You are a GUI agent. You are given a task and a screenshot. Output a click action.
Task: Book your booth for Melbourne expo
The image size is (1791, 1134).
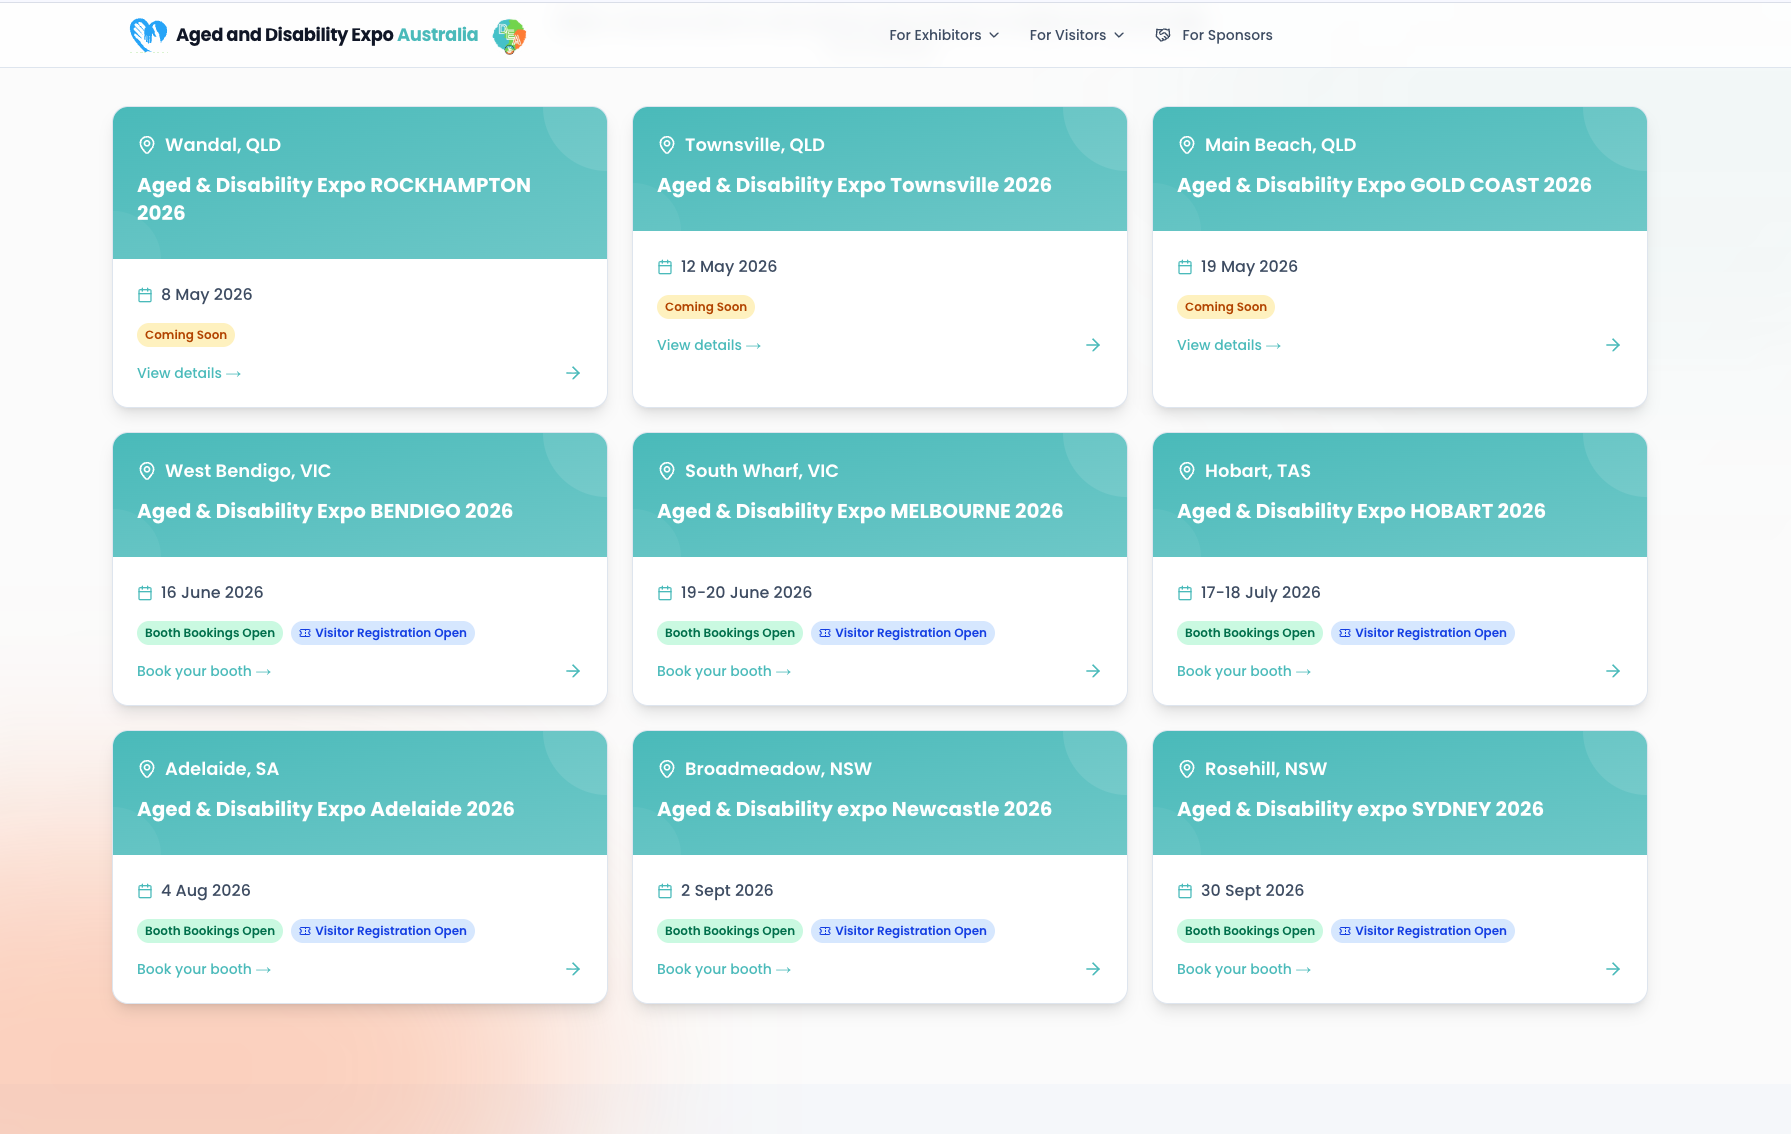coord(724,671)
